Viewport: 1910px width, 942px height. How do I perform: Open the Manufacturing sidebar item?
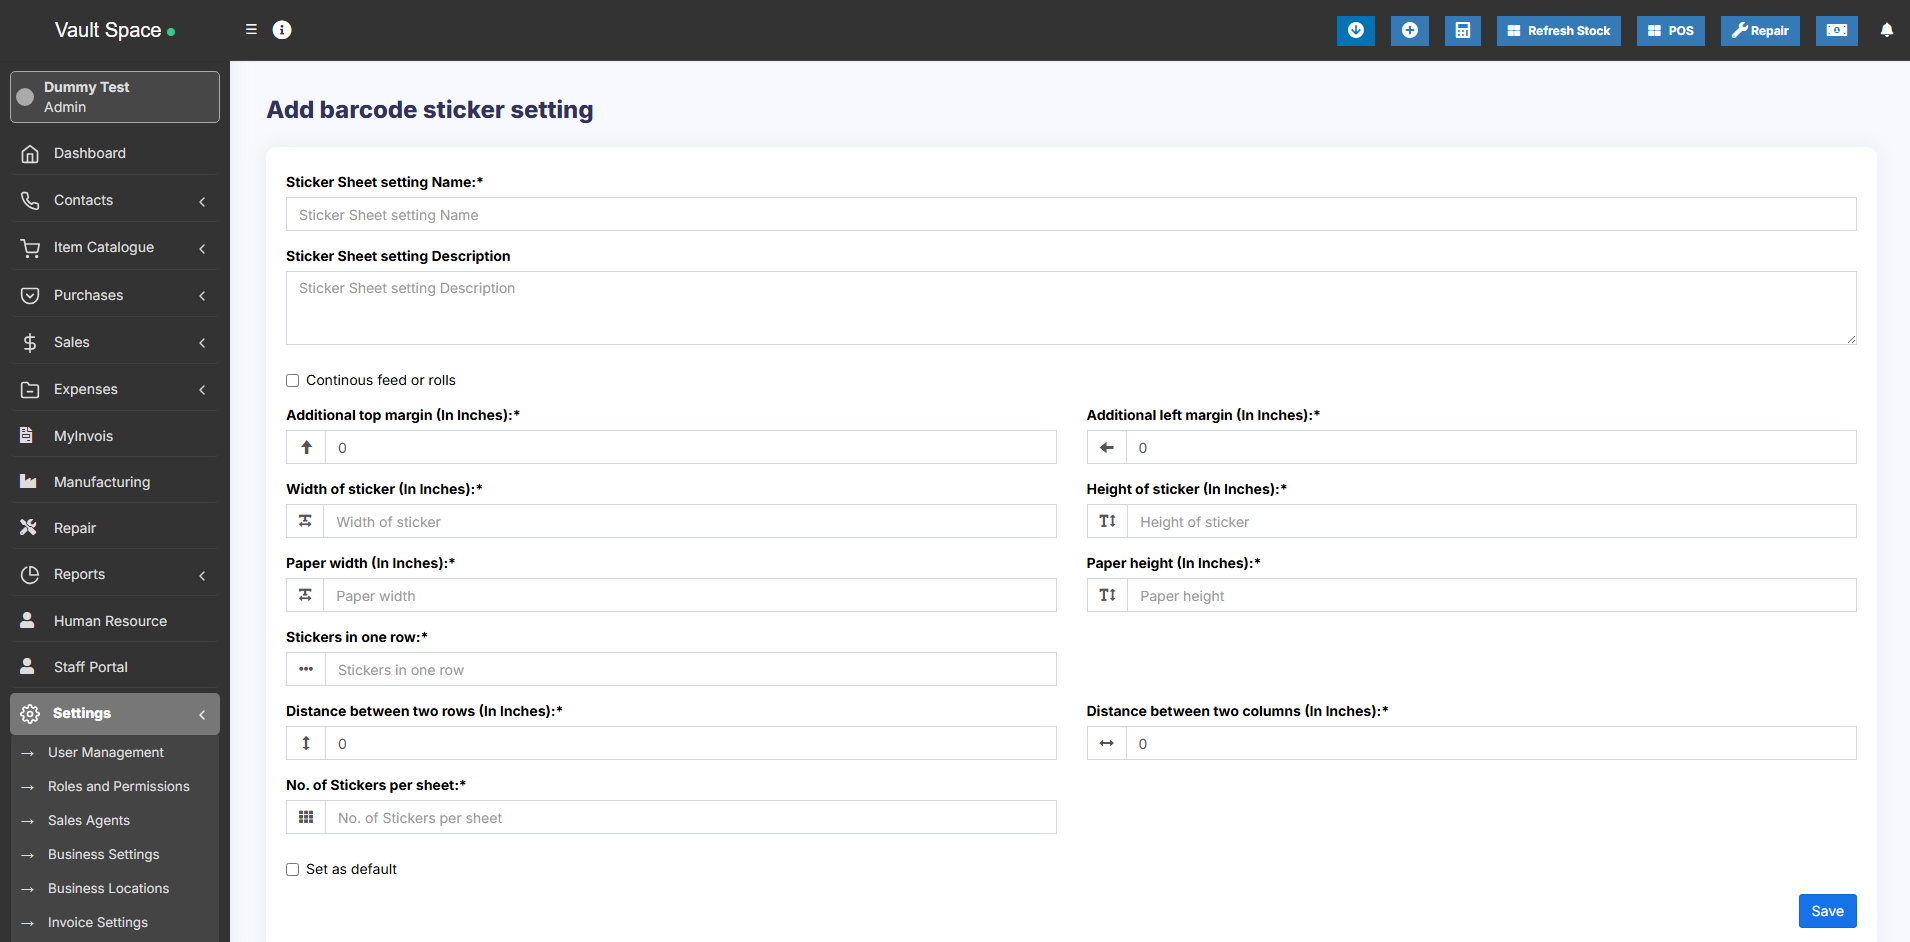point(102,482)
